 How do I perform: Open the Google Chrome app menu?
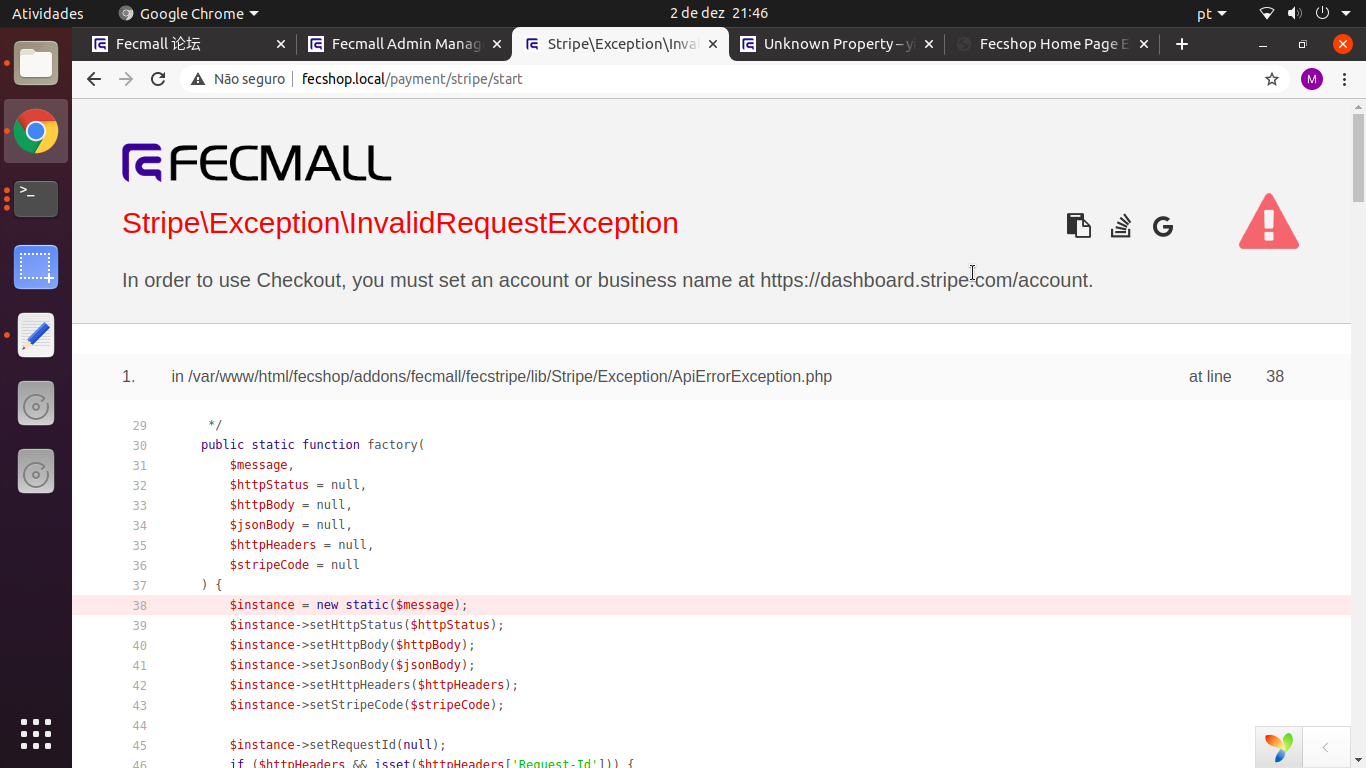click(188, 13)
